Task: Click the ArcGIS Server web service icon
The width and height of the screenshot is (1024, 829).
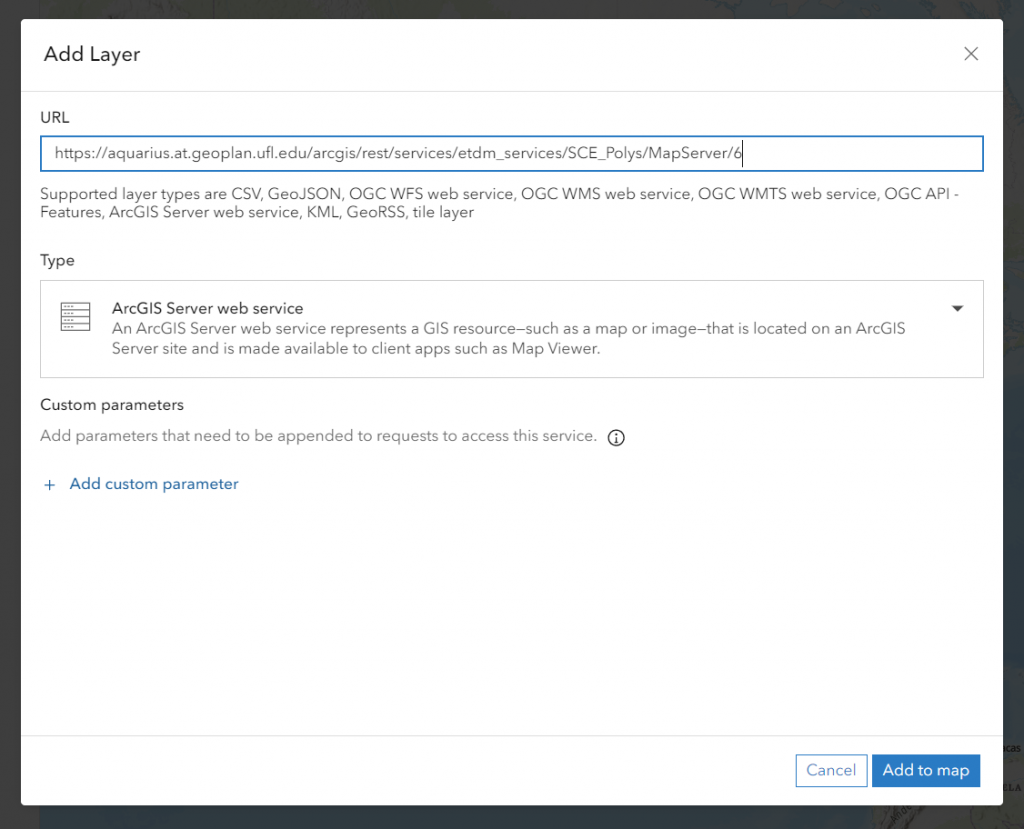Action: coord(75,317)
